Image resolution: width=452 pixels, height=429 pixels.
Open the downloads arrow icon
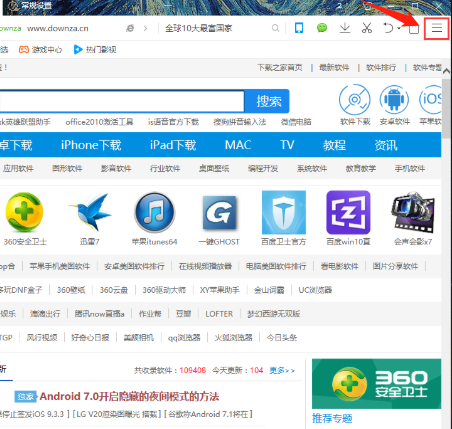pyautogui.click(x=345, y=28)
